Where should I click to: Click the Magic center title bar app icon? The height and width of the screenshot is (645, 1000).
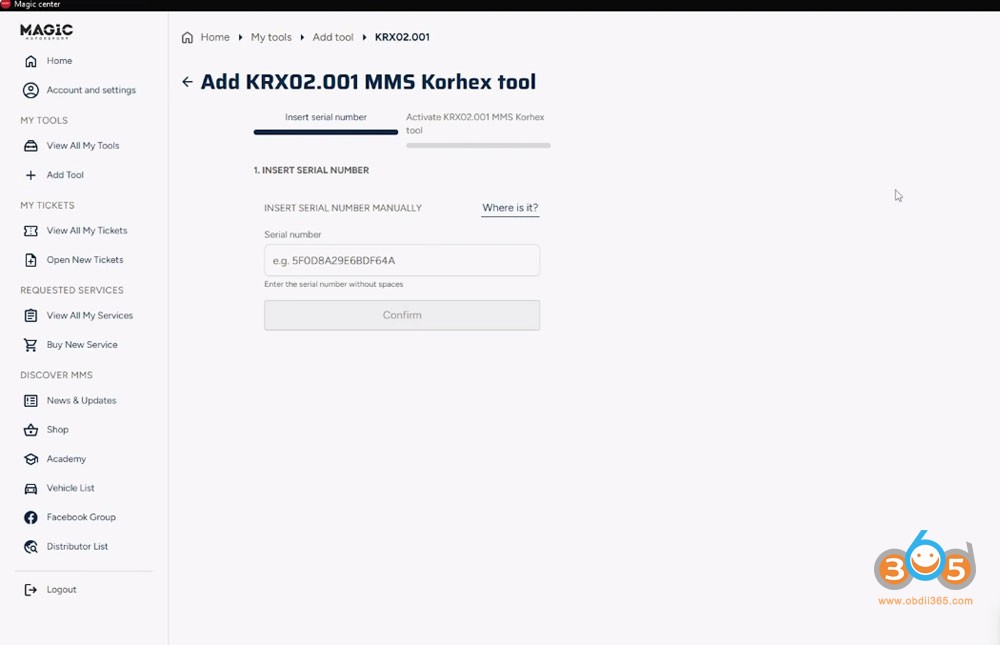[6, 4]
